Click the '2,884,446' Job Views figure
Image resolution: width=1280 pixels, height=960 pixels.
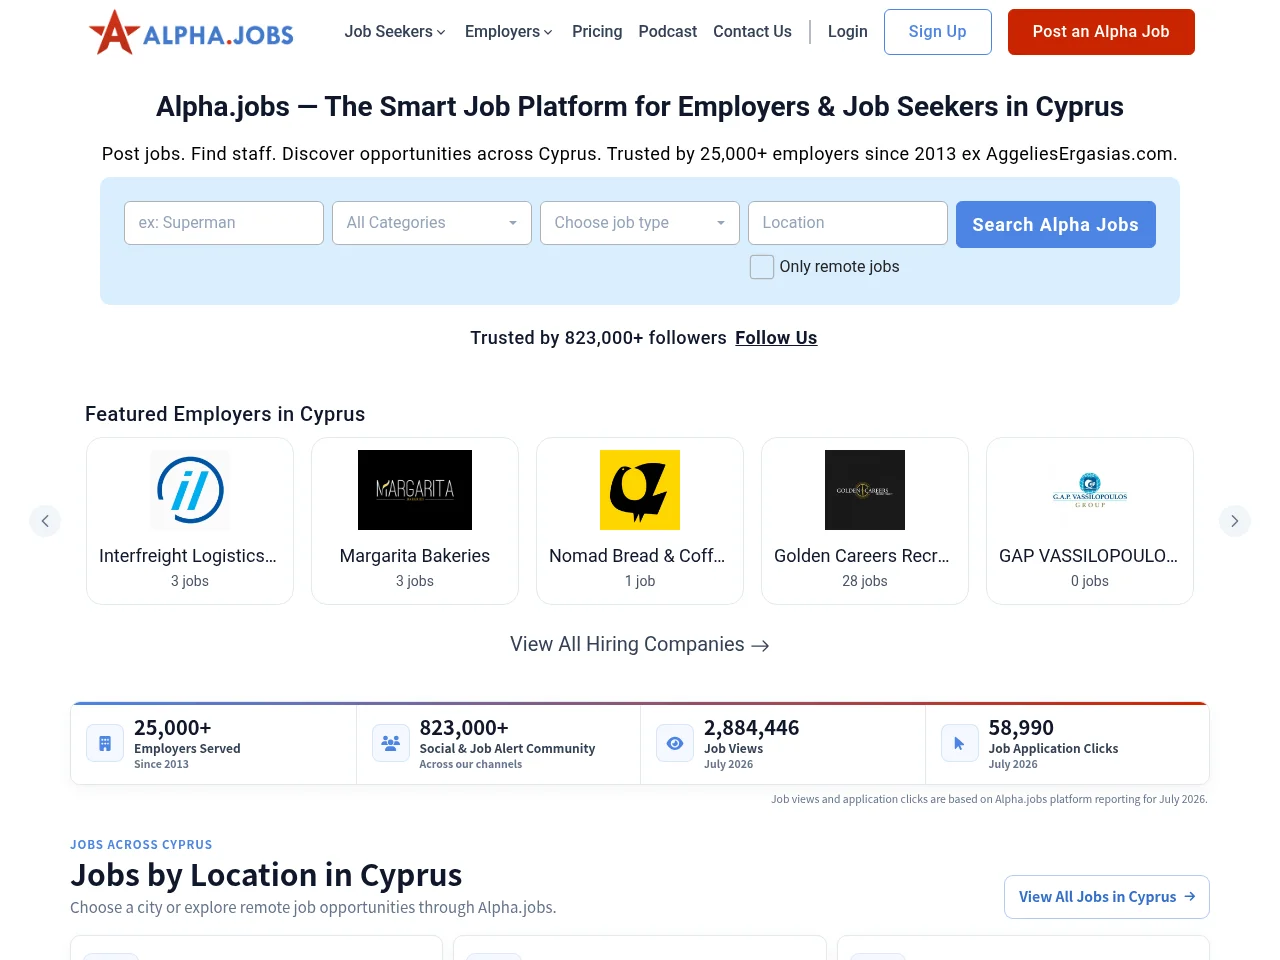(x=752, y=728)
